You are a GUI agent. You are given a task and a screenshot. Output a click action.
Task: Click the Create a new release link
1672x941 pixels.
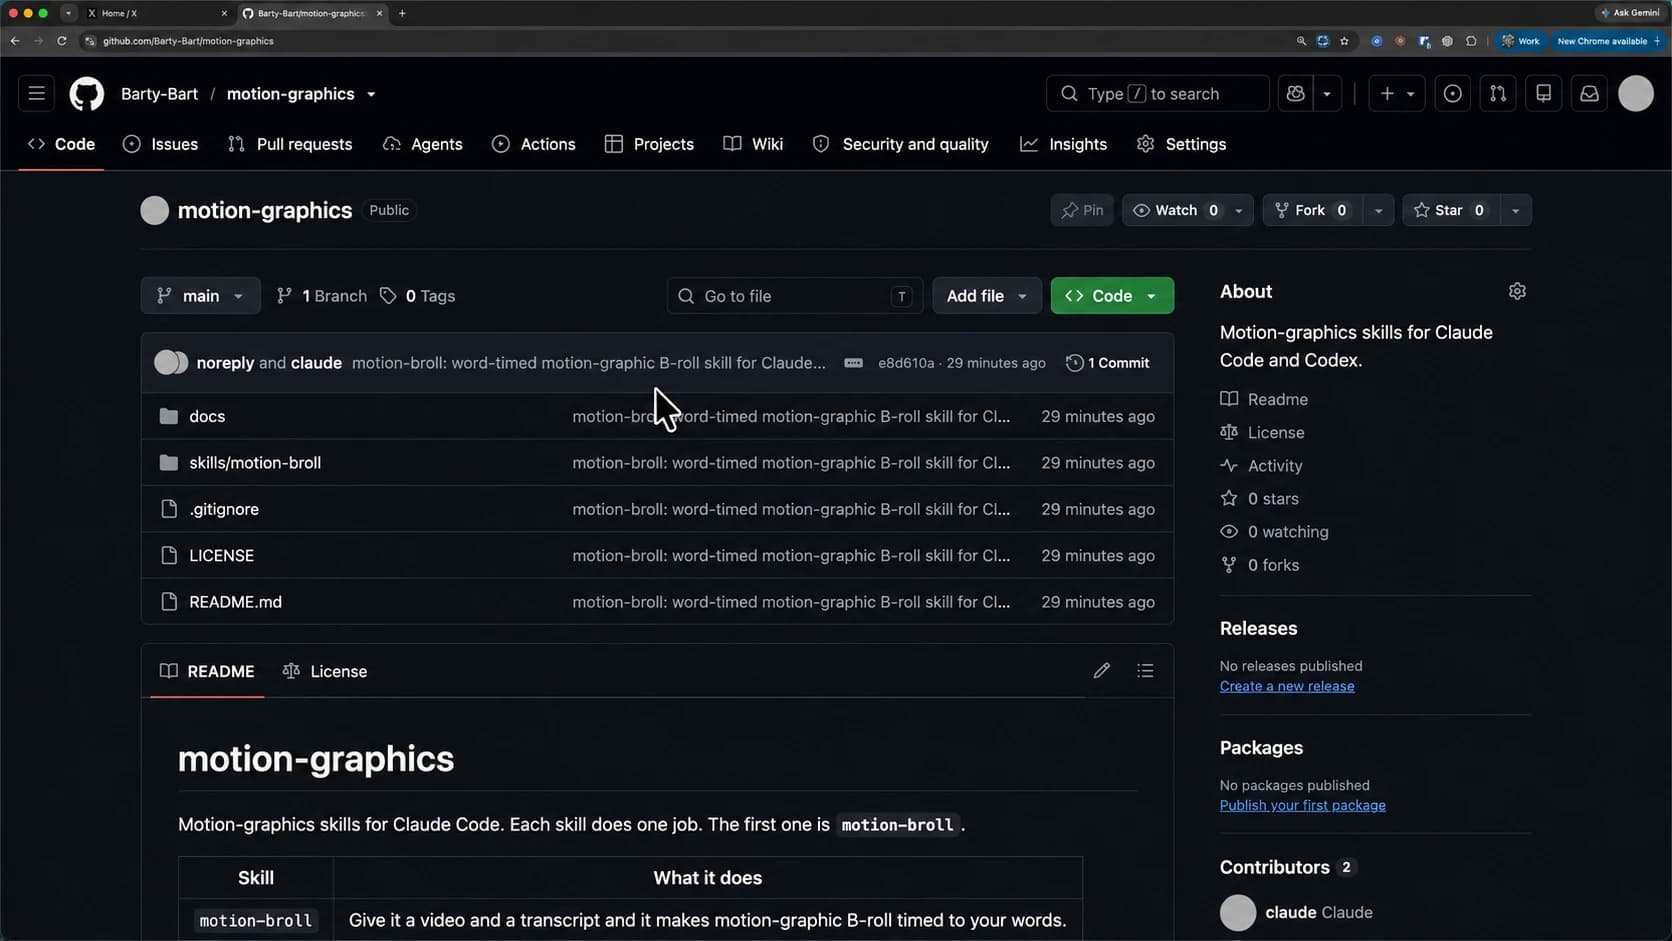pyautogui.click(x=1287, y=686)
